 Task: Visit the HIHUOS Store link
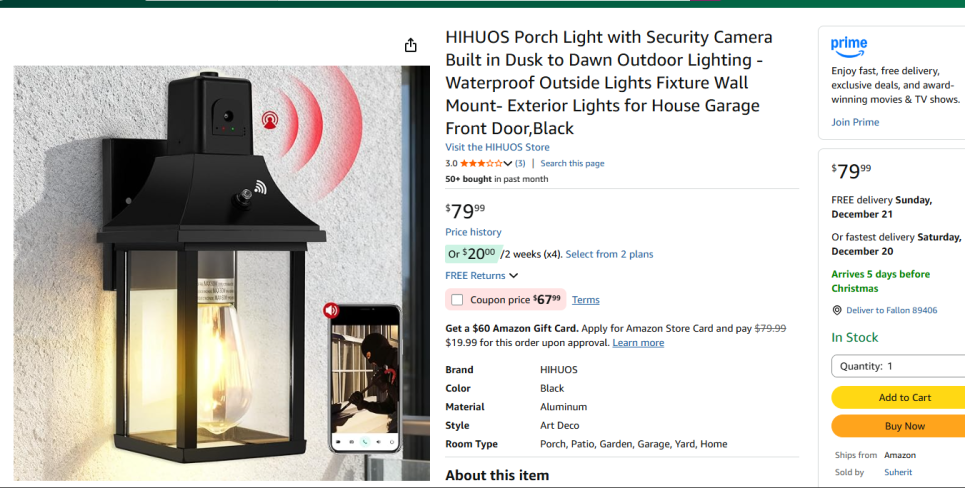click(497, 147)
